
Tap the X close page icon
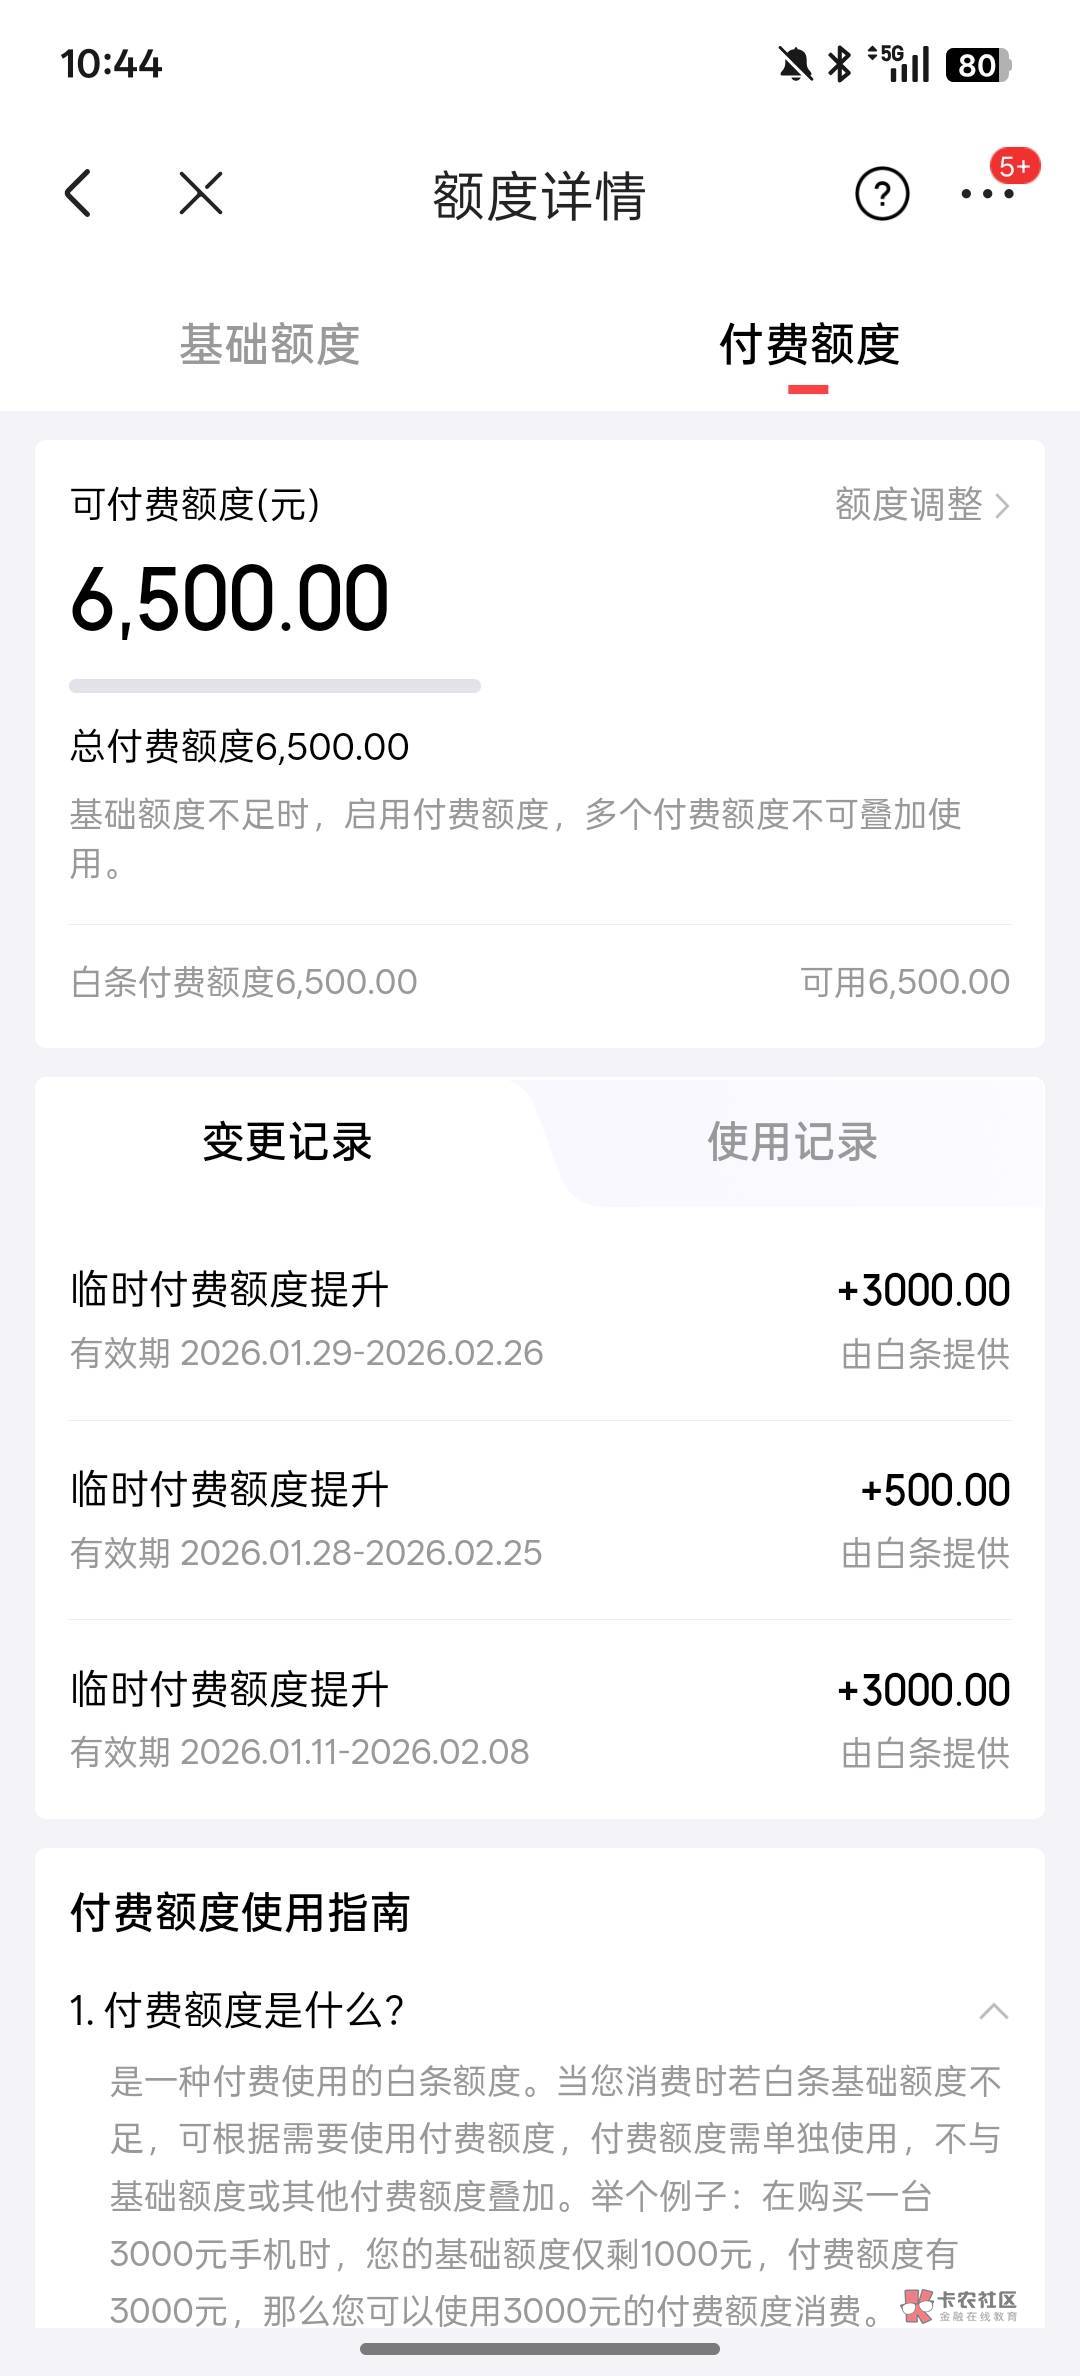pyautogui.click(x=201, y=193)
